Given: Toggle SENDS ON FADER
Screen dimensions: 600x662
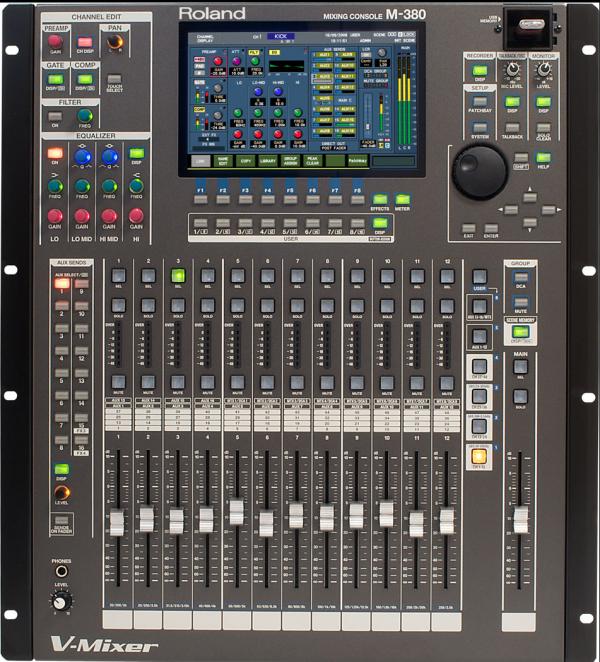Looking at the screenshot, I should click(x=61, y=520).
